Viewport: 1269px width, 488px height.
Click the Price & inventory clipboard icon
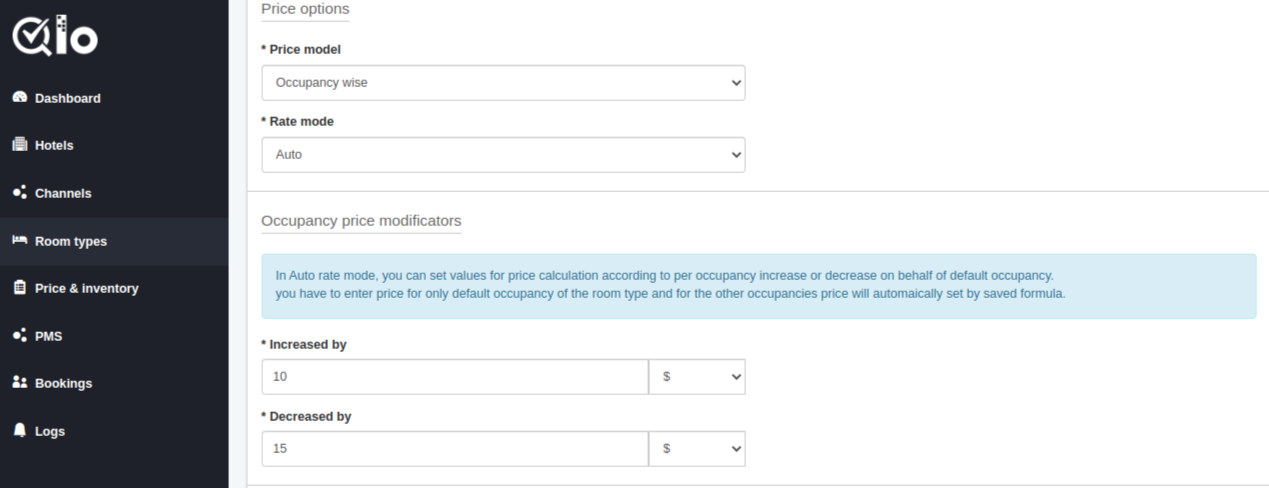point(19,288)
